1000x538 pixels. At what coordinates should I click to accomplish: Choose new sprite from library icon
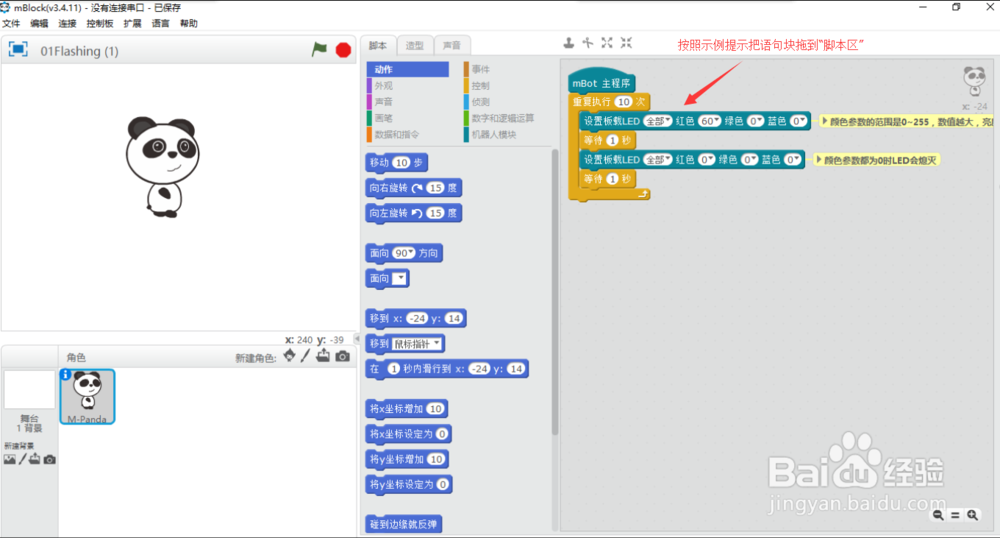290,356
